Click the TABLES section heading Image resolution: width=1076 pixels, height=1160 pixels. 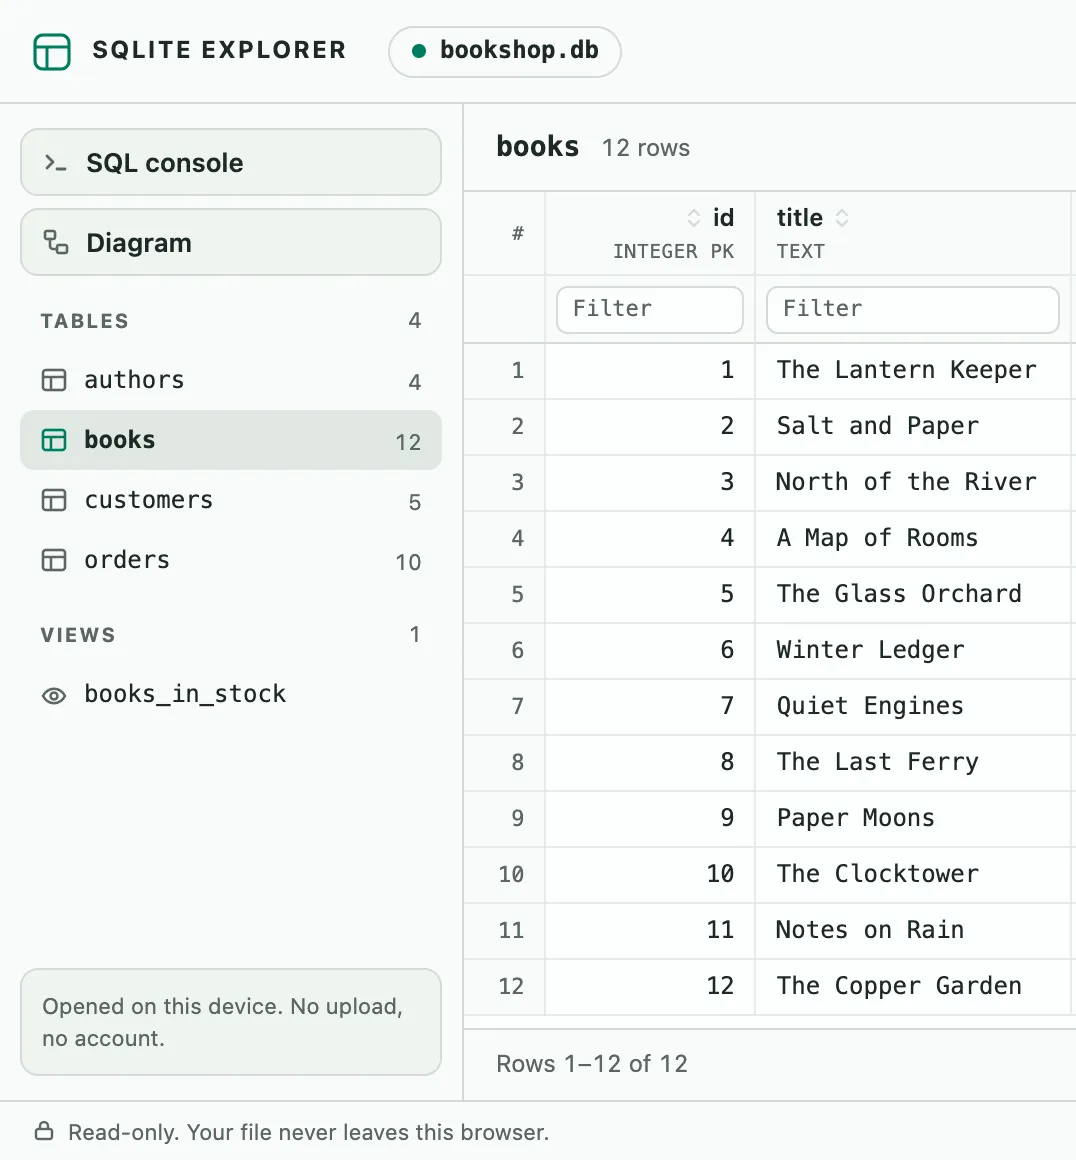[x=85, y=321]
